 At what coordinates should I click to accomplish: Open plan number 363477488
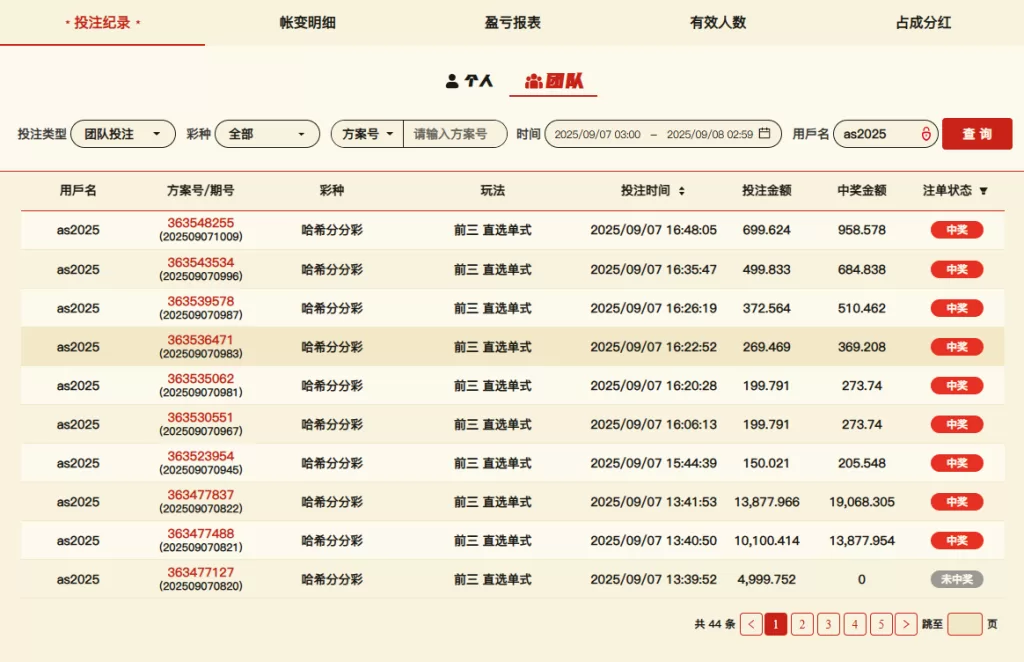pos(200,533)
